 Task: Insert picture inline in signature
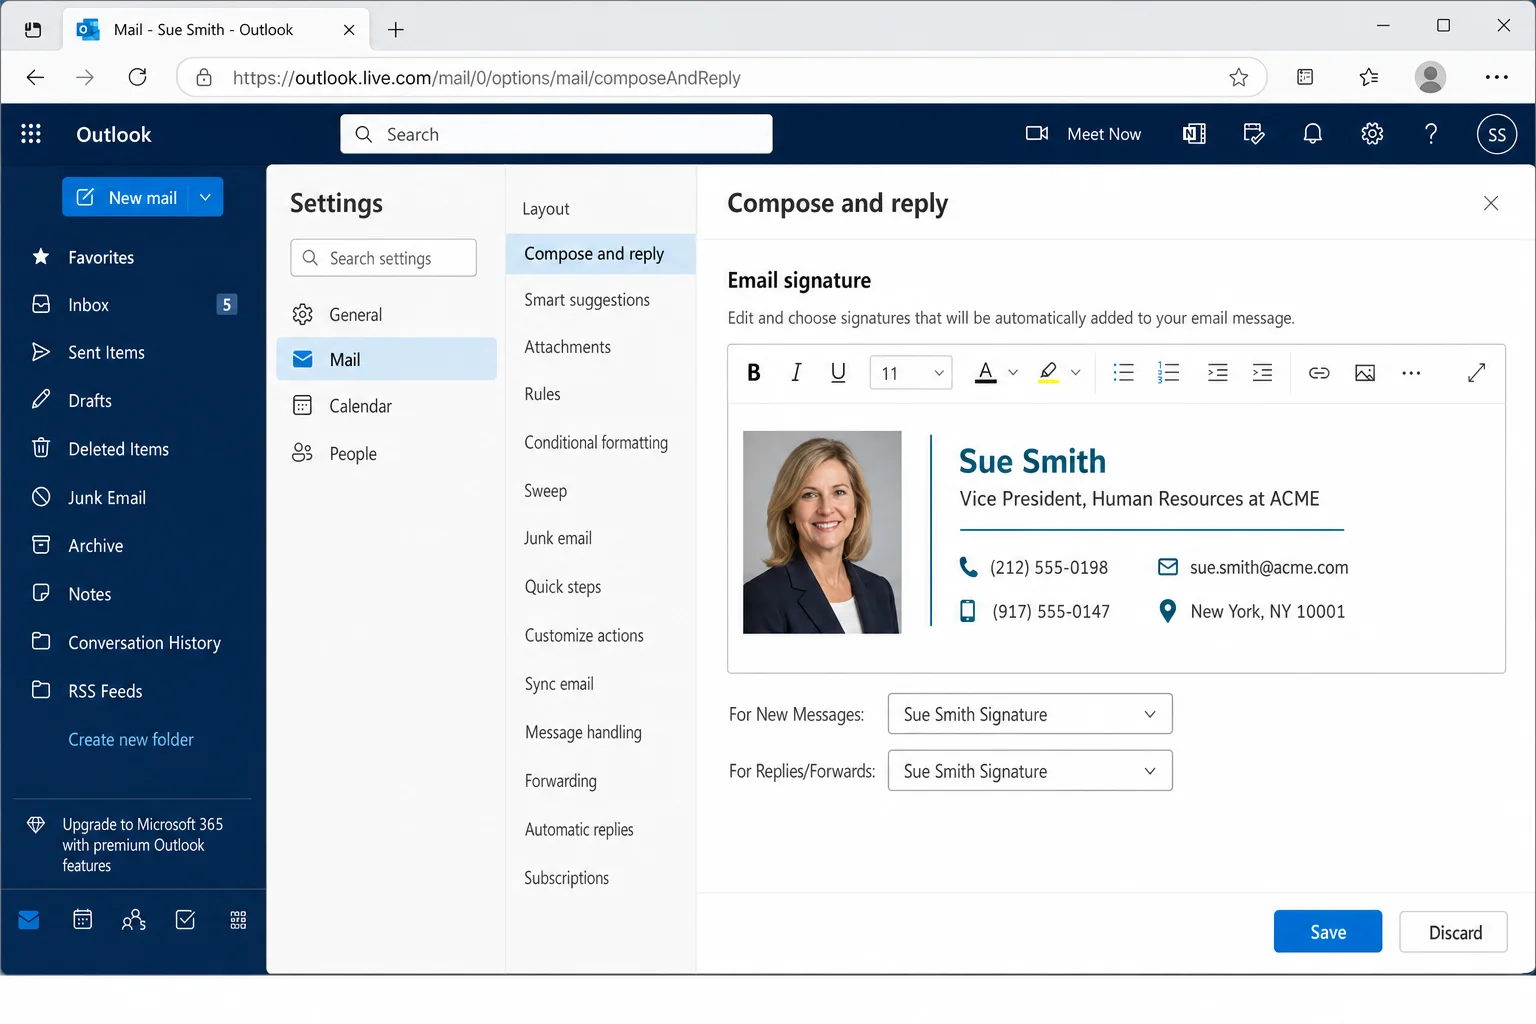point(1365,373)
